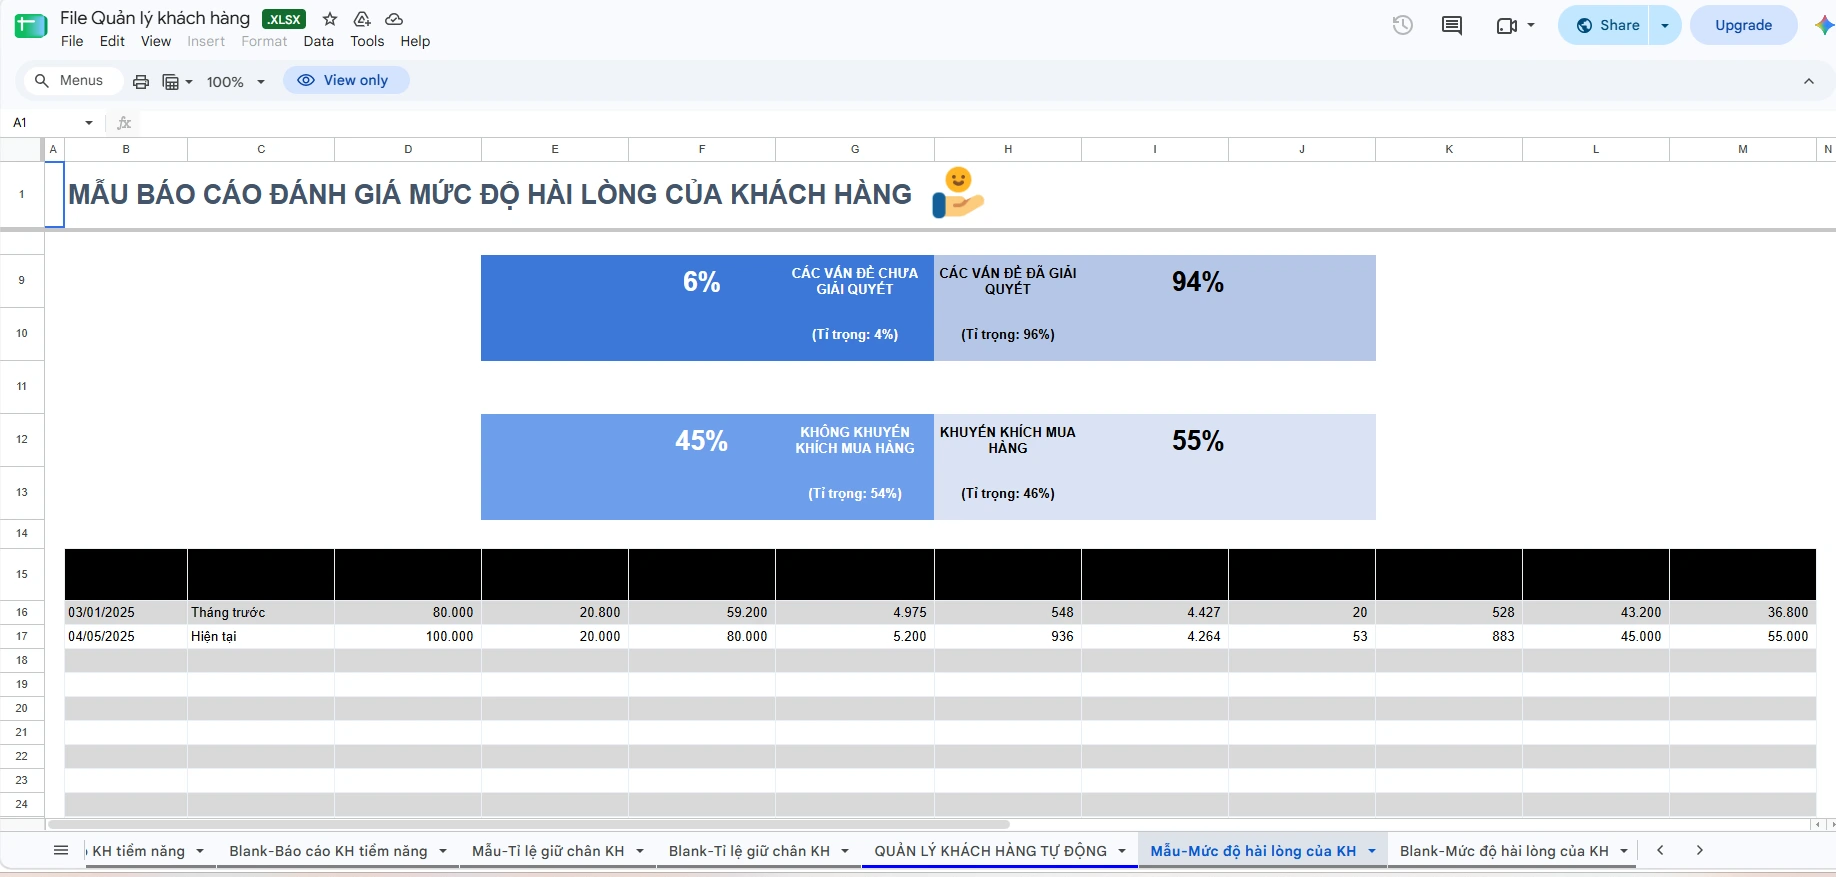This screenshot has height=877, width=1836.
Task: Check the cloud document status icon
Action: 394,19
